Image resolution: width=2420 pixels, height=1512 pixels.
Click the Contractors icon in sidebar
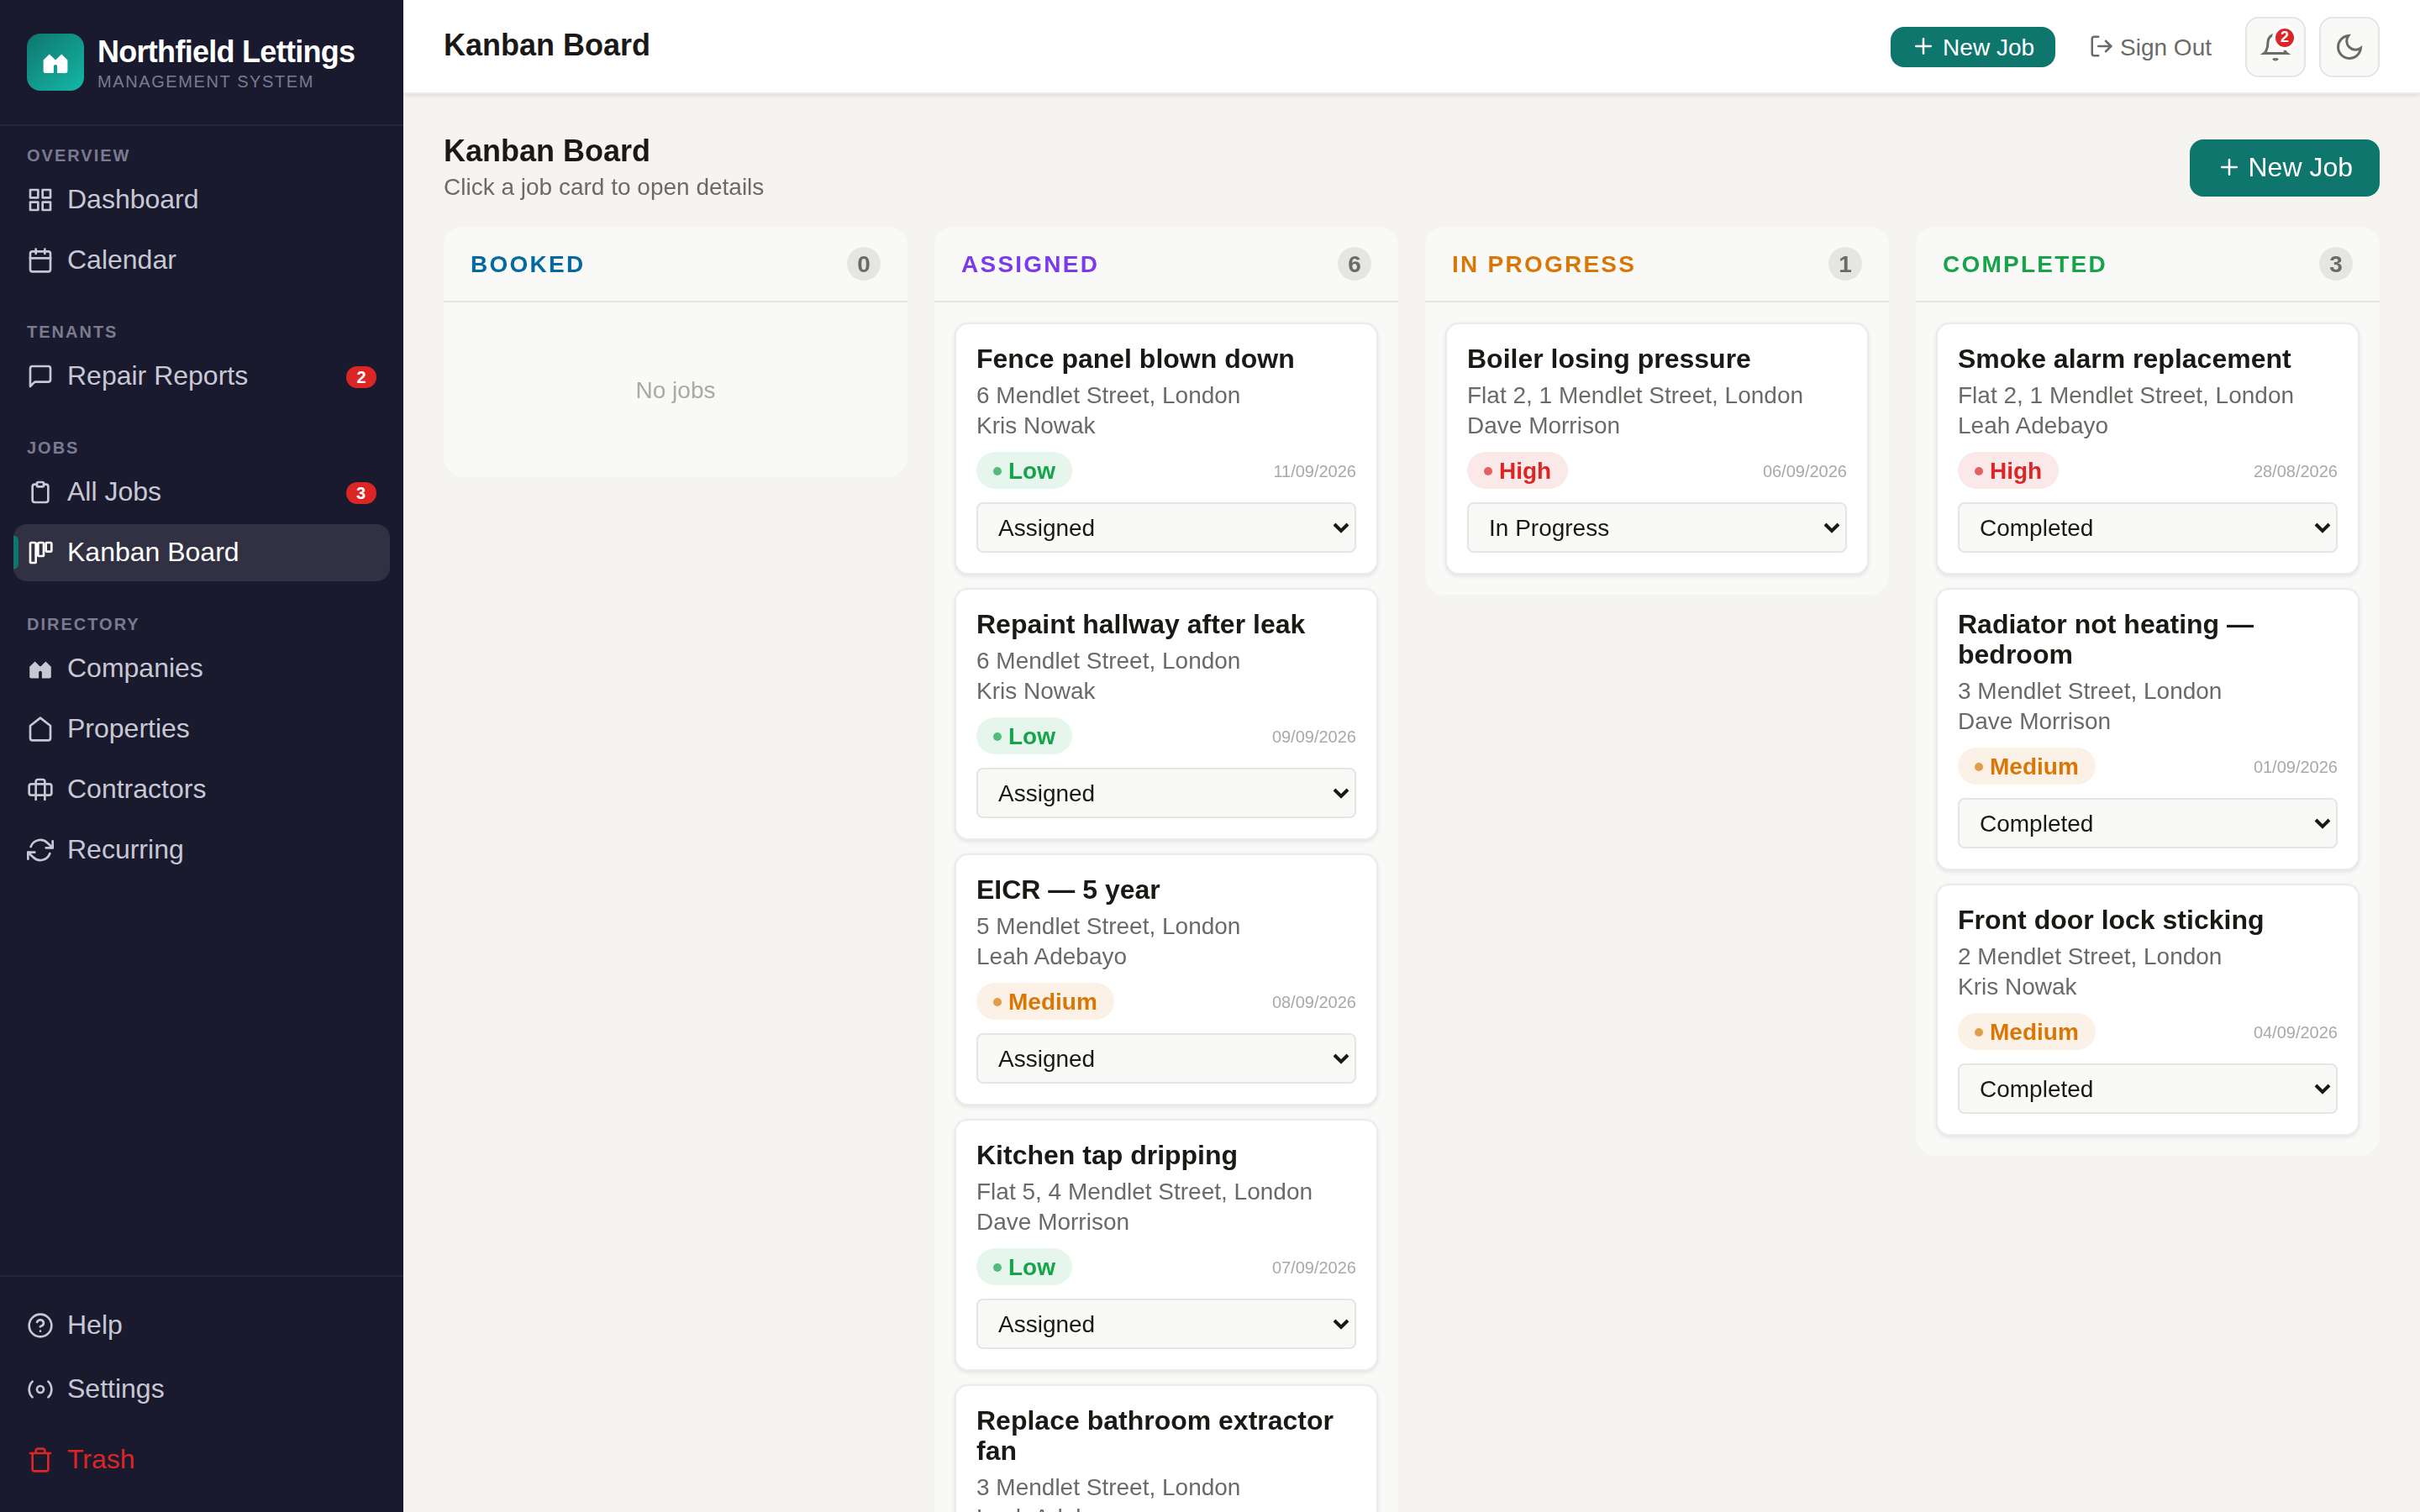coord(40,790)
